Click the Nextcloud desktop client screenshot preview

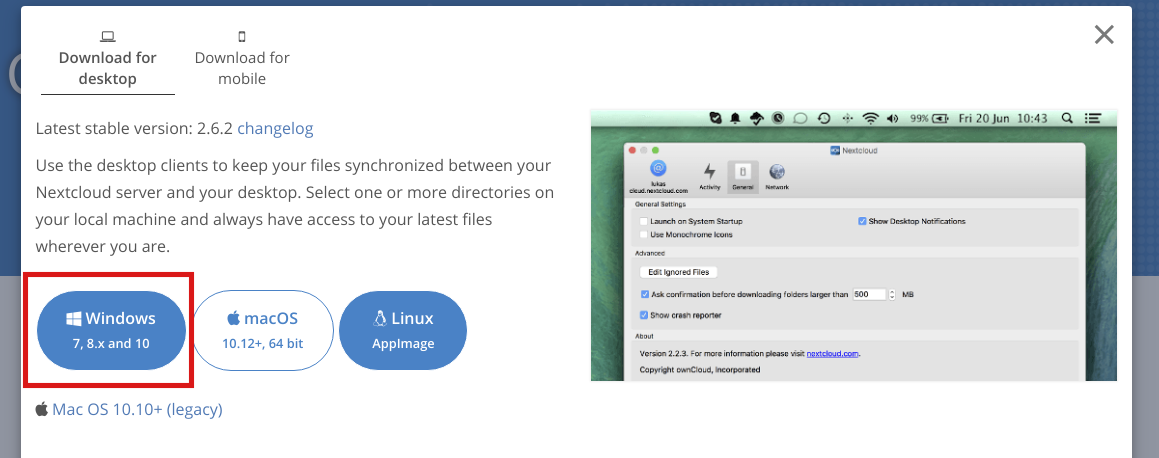854,245
